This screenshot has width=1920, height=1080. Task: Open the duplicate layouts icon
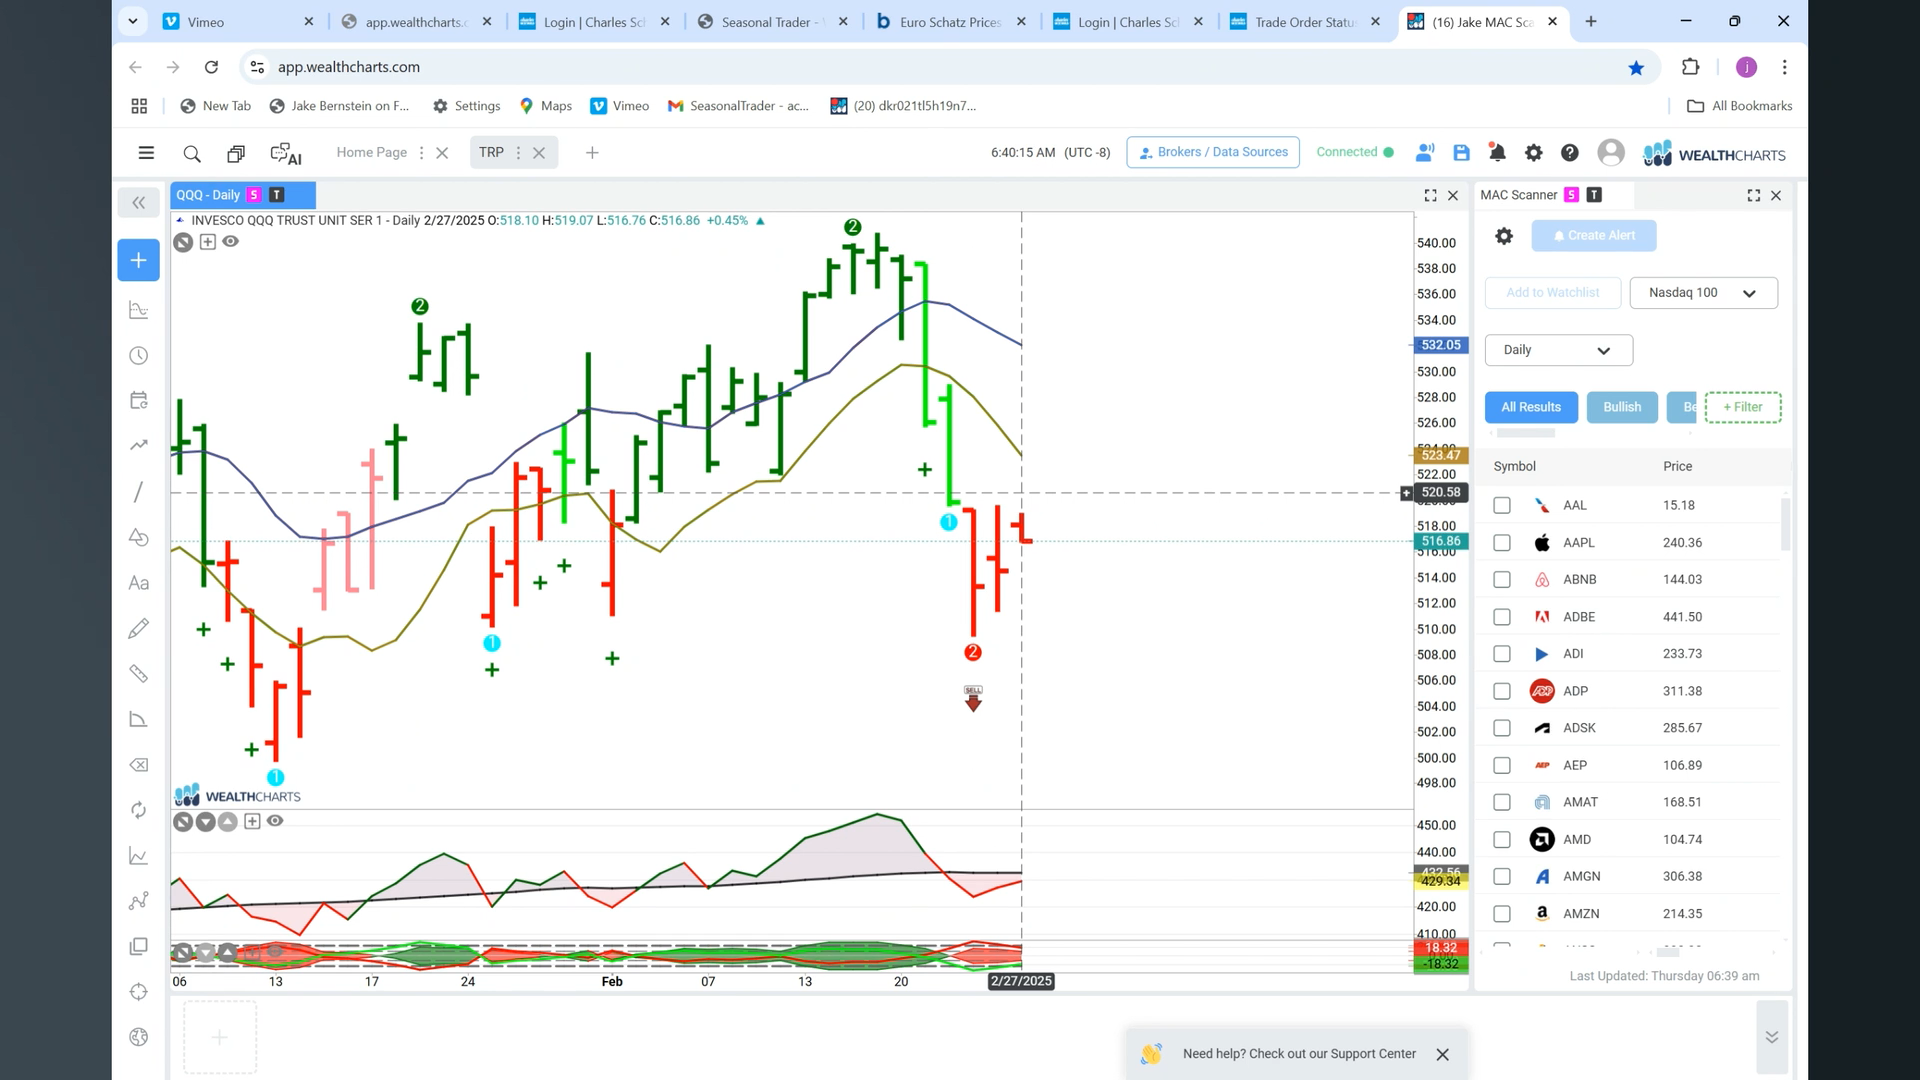[236, 153]
